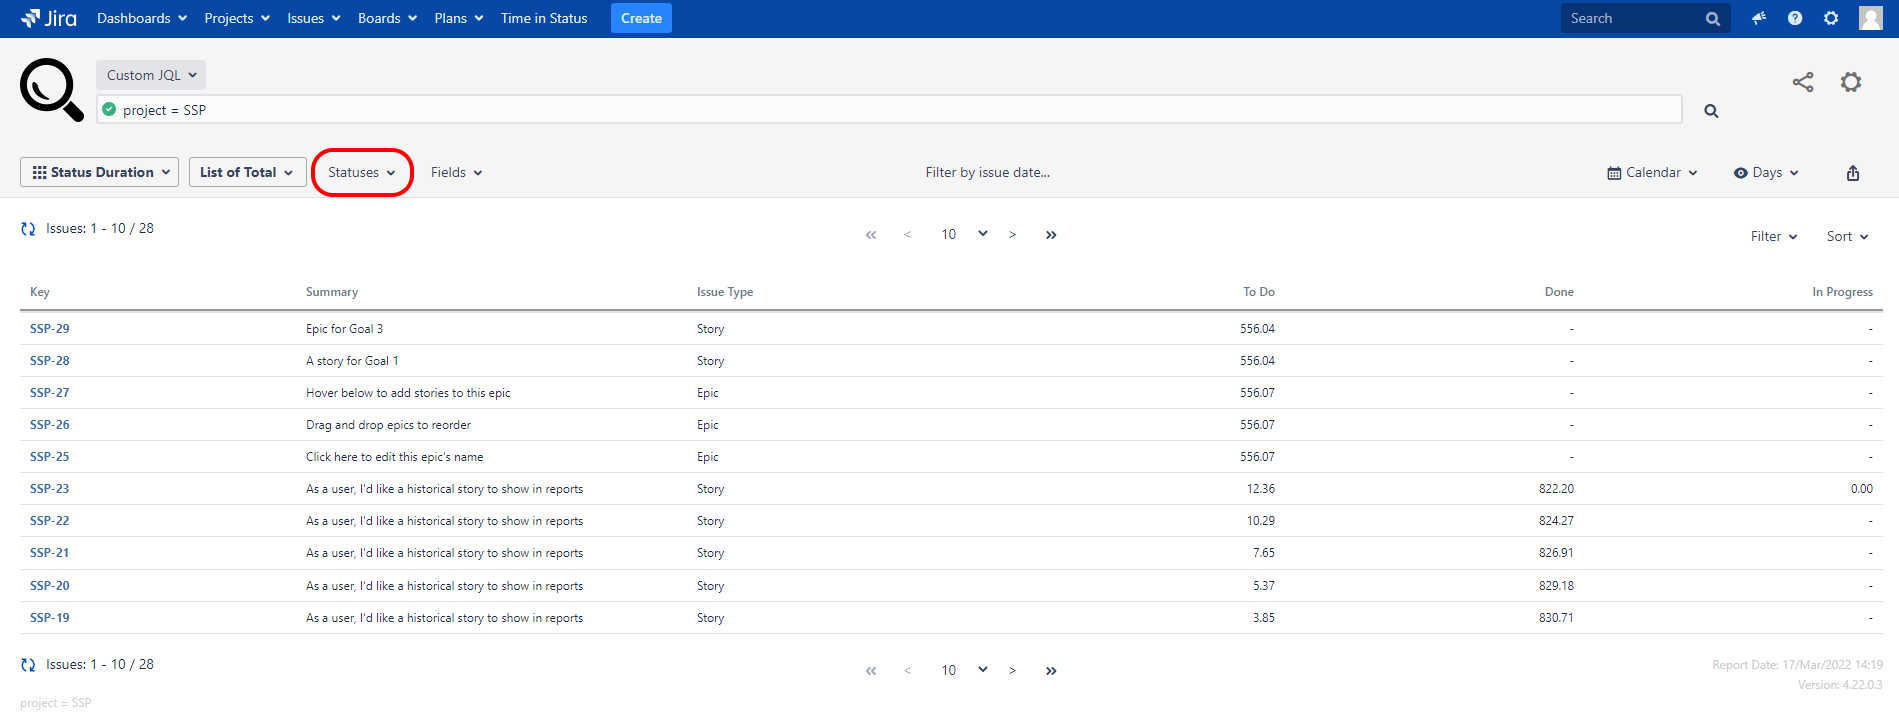Screen dimensions: 1899x728
Task: Open the Days view format dropdown
Action: point(1765,173)
